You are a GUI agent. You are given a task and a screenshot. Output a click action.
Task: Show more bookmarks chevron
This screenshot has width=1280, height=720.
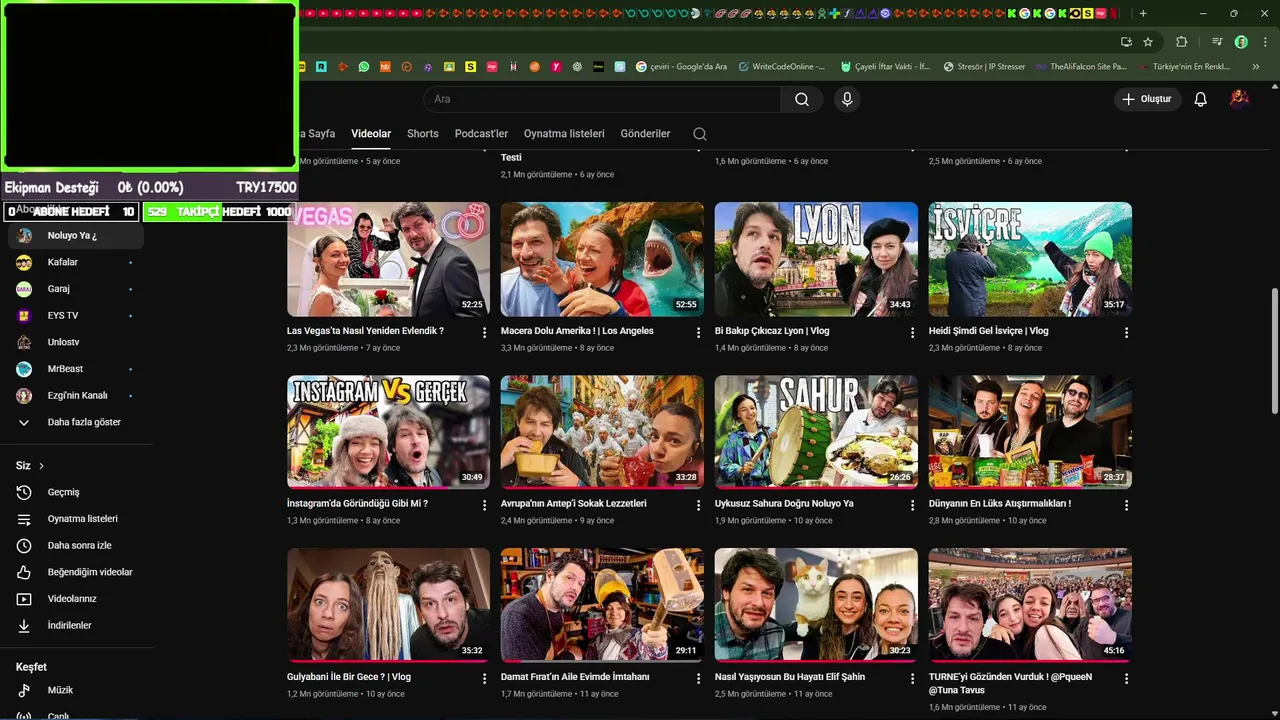click(1256, 67)
